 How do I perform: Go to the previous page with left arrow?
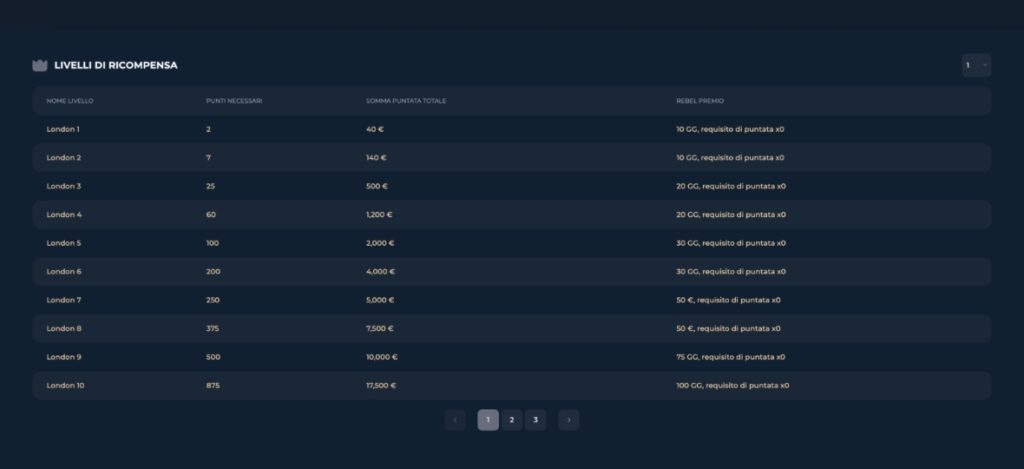tap(455, 420)
